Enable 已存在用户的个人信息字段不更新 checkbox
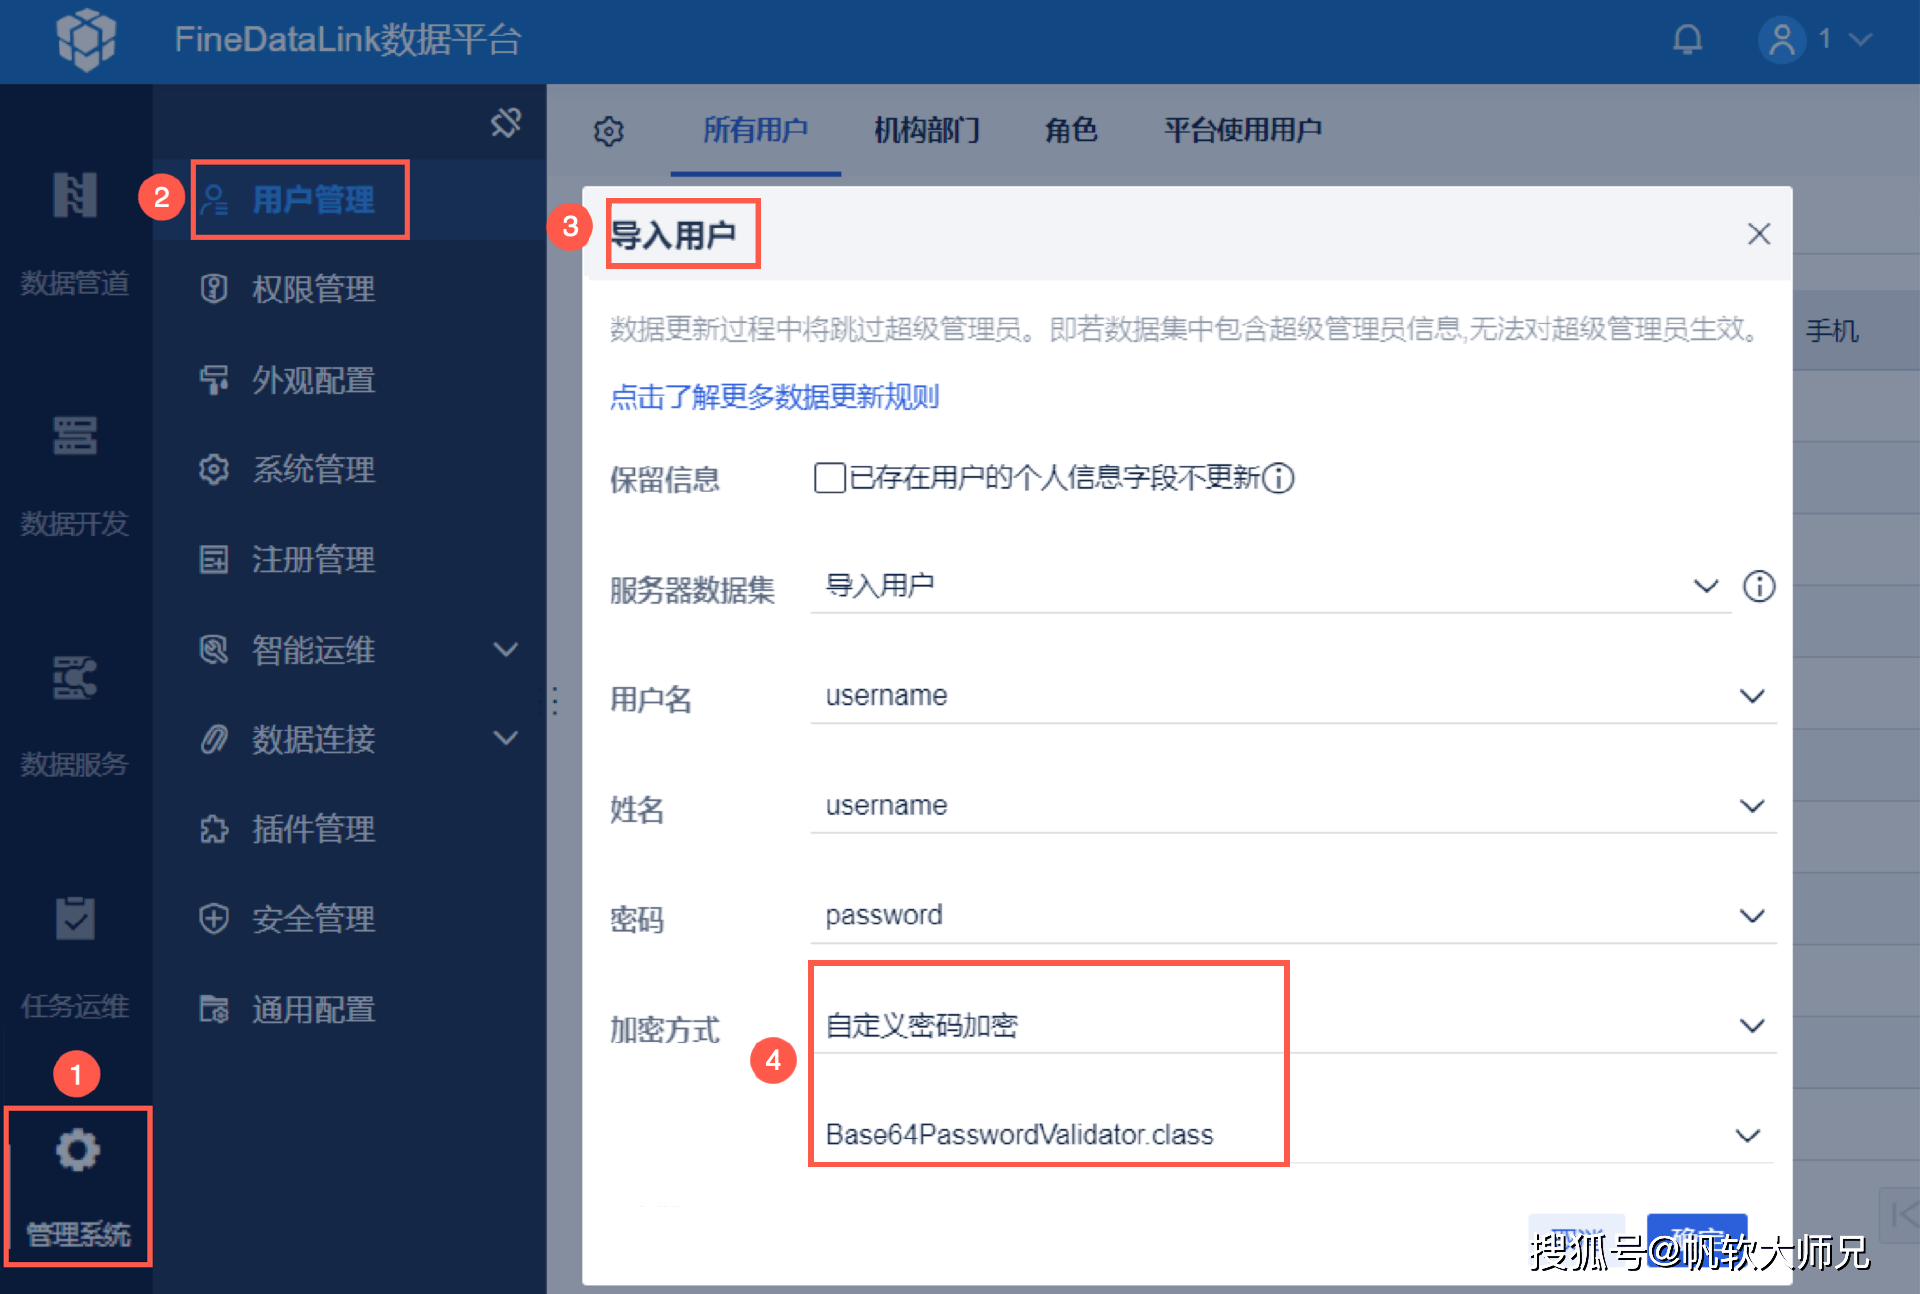 click(x=829, y=478)
